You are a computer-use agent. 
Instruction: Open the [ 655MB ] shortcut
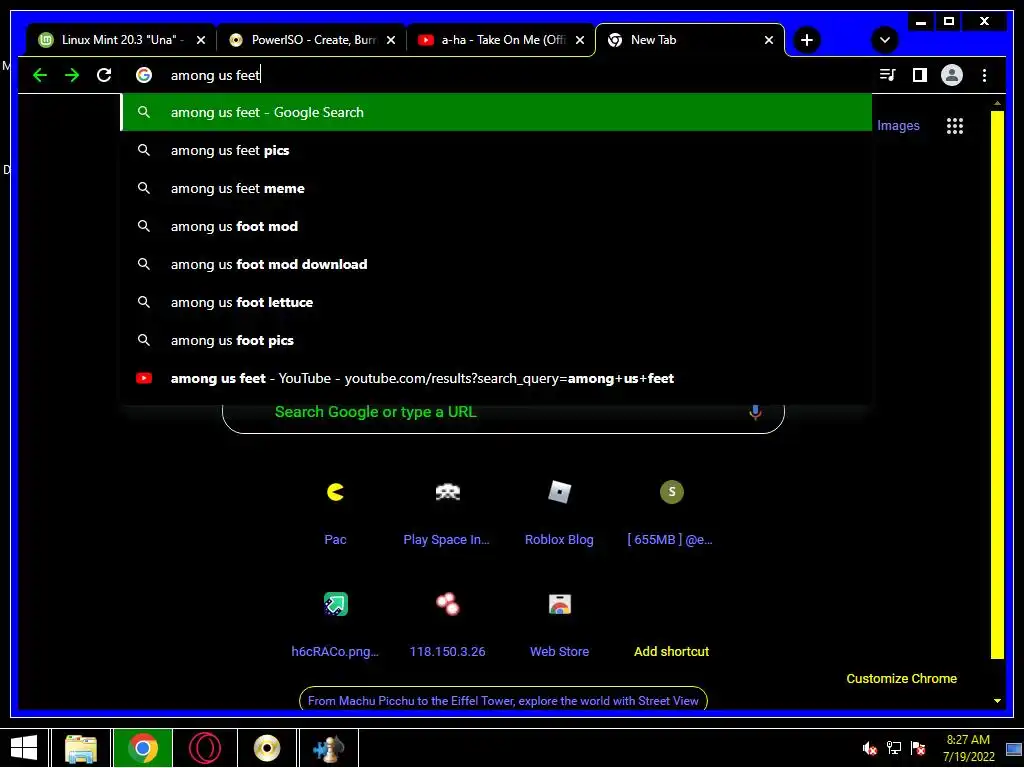click(x=671, y=512)
